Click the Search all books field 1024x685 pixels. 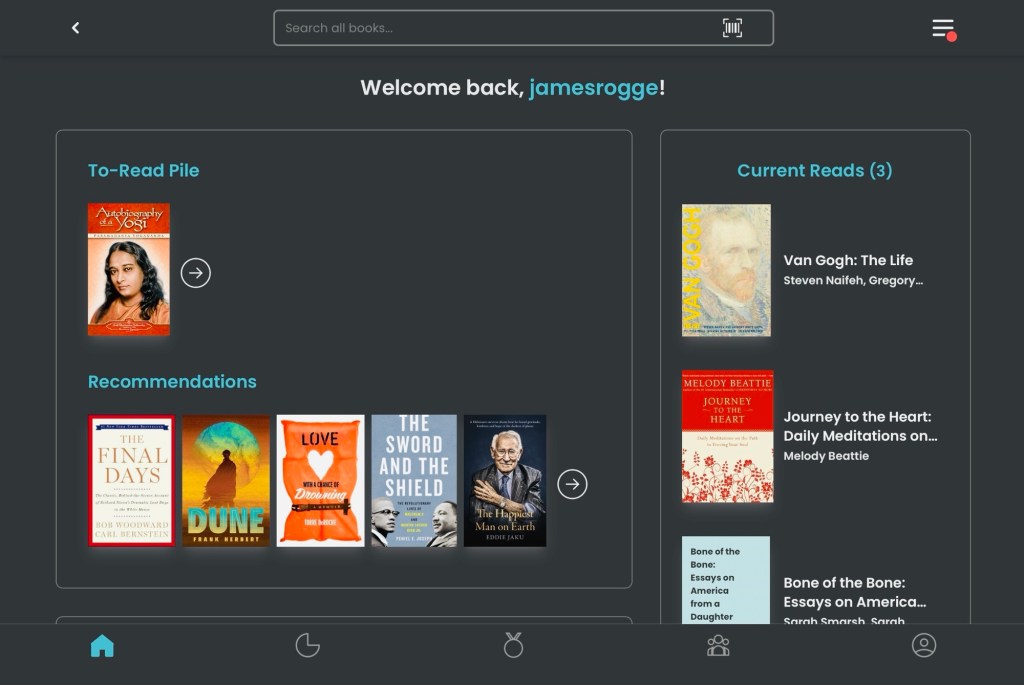(x=500, y=28)
